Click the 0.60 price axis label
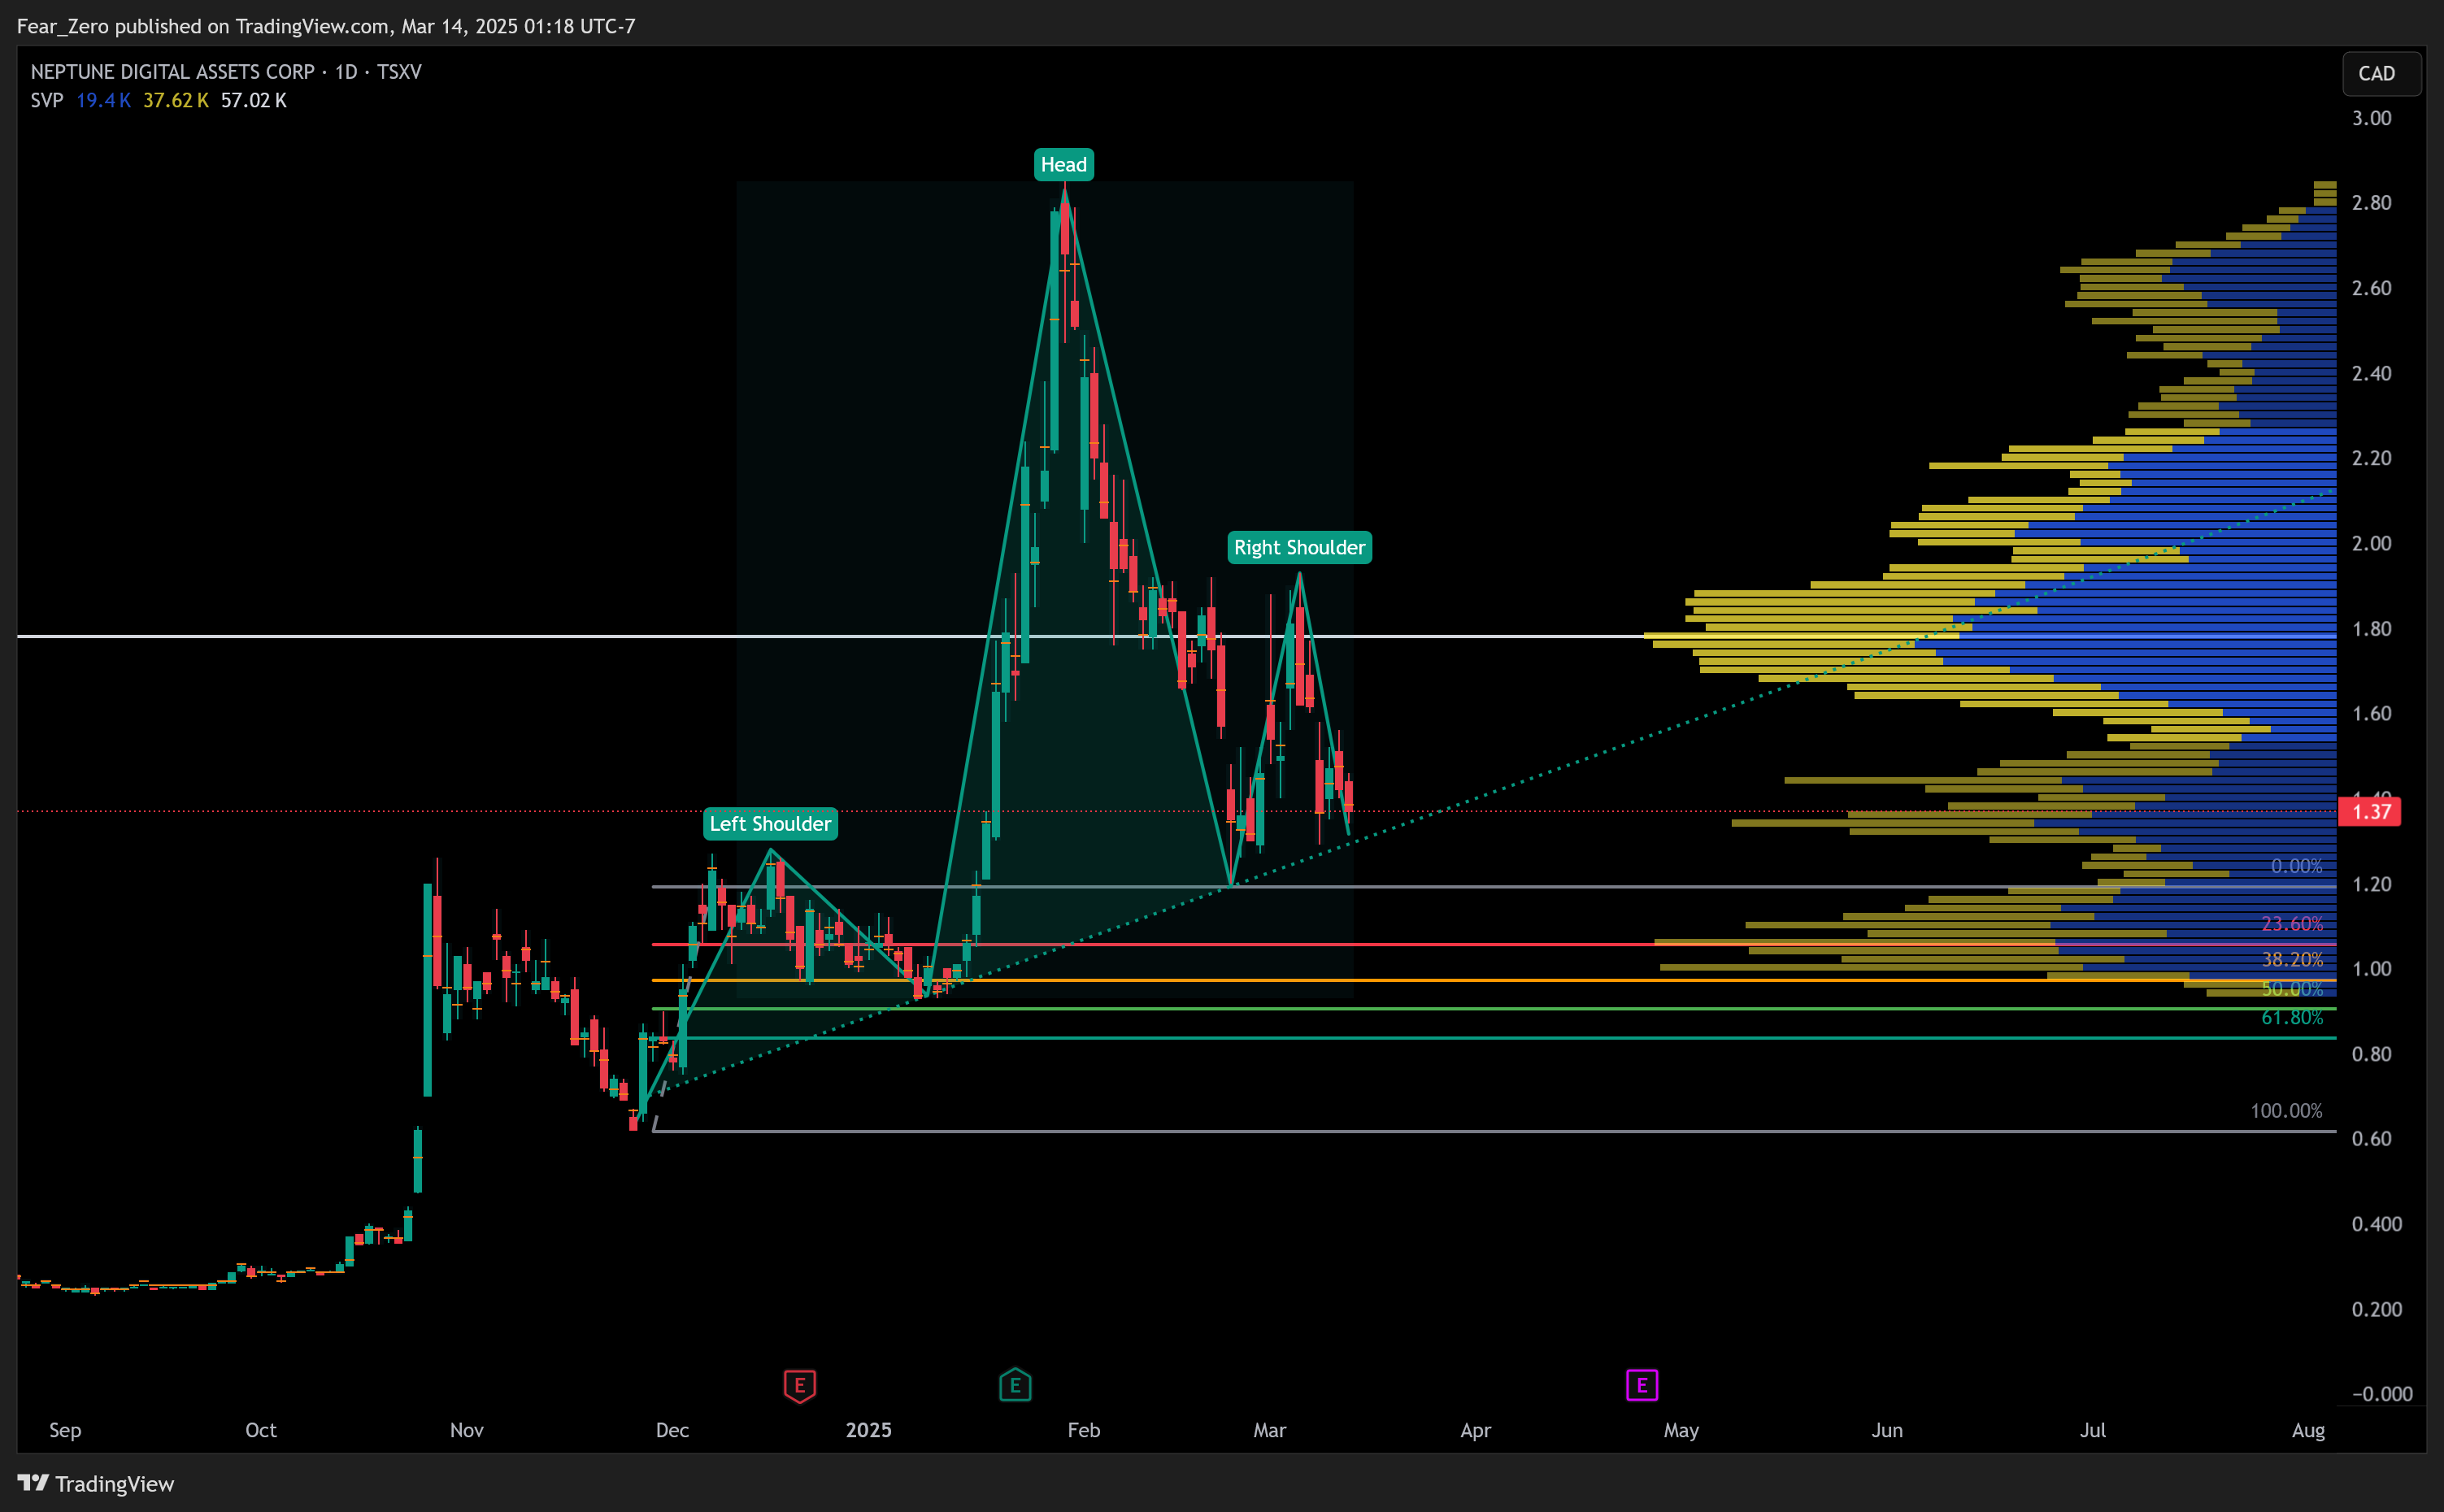Image resolution: width=2444 pixels, height=1512 pixels. [2371, 1140]
